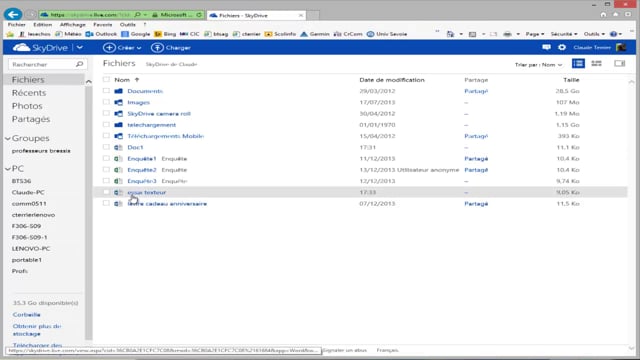Click the Documents folder icon
This screenshot has height=360, width=640.
[118, 91]
